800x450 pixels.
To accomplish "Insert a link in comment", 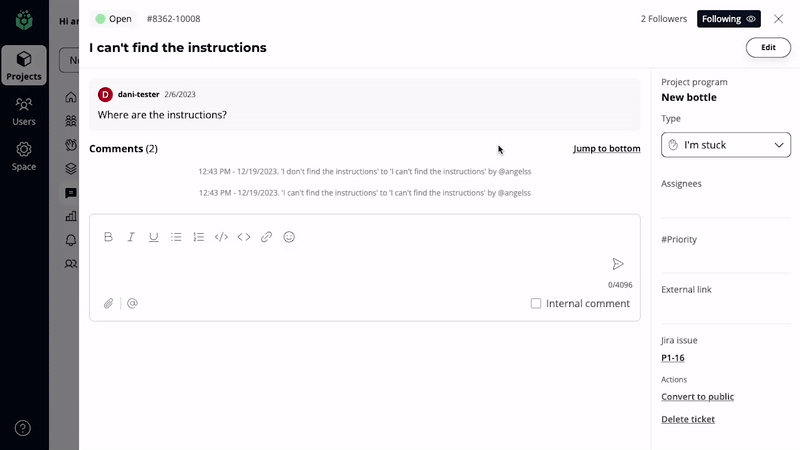I will [266, 237].
